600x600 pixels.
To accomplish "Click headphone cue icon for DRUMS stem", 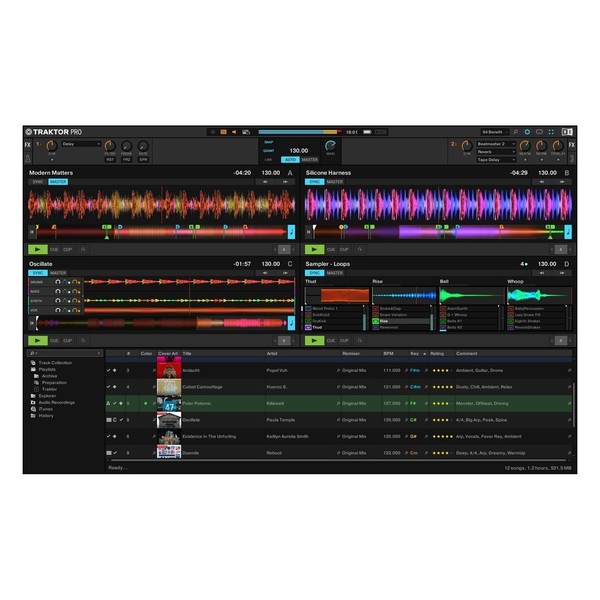I will [58, 282].
